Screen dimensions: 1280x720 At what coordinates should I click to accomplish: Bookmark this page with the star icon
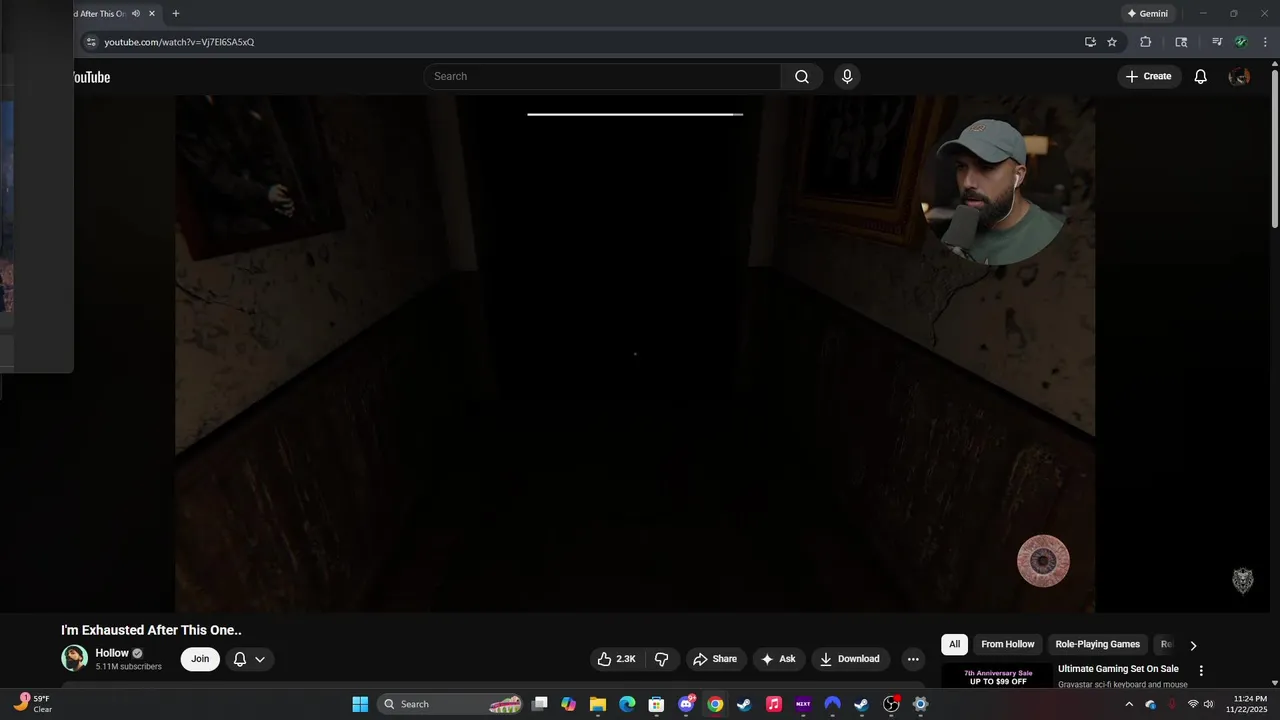point(1112,42)
